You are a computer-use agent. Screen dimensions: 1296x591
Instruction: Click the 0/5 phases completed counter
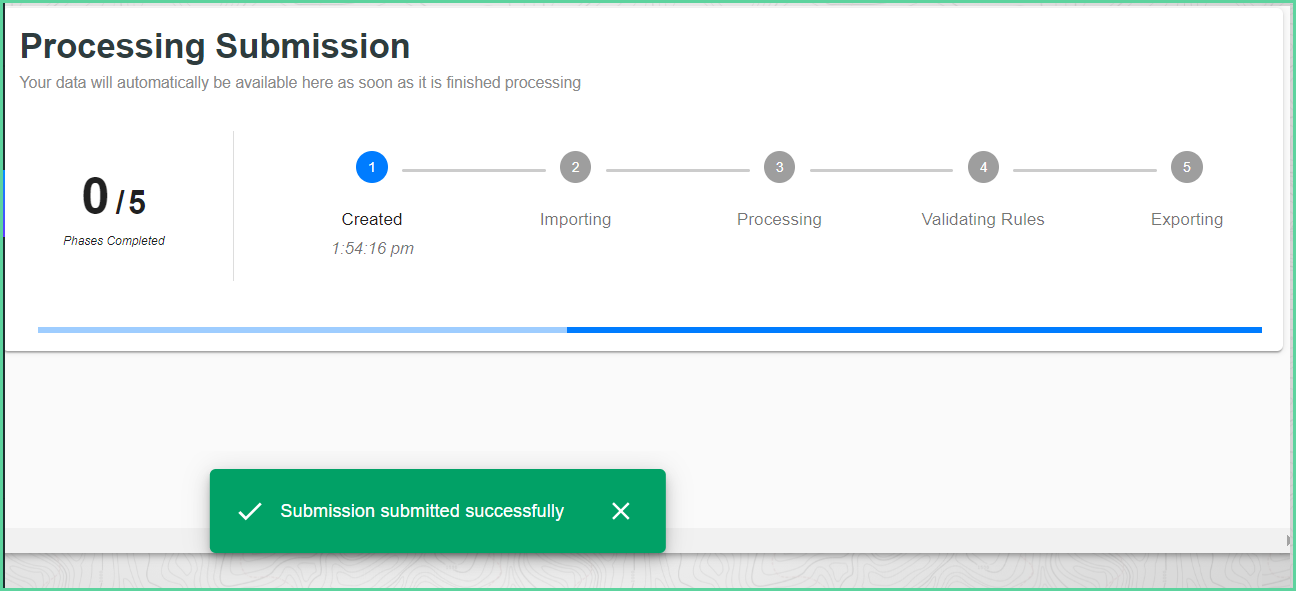tap(114, 197)
